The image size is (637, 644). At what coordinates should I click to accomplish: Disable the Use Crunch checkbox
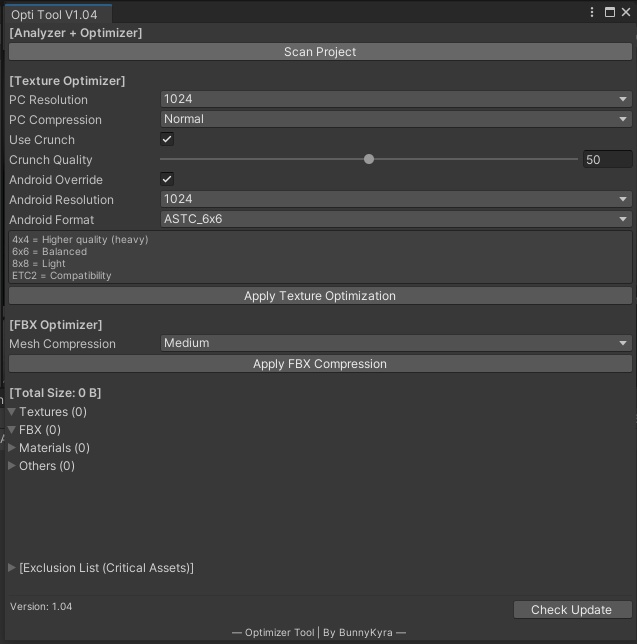[x=168, y=139]
